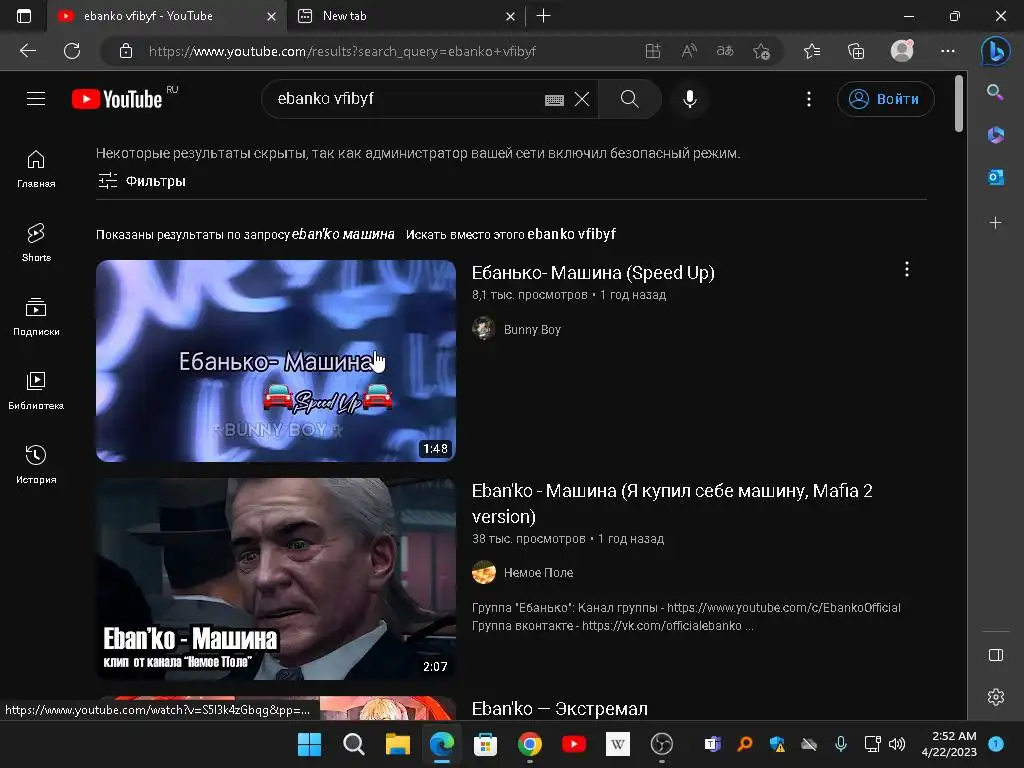
Task: Go back in browser
Action: click(x=28, y=51)
